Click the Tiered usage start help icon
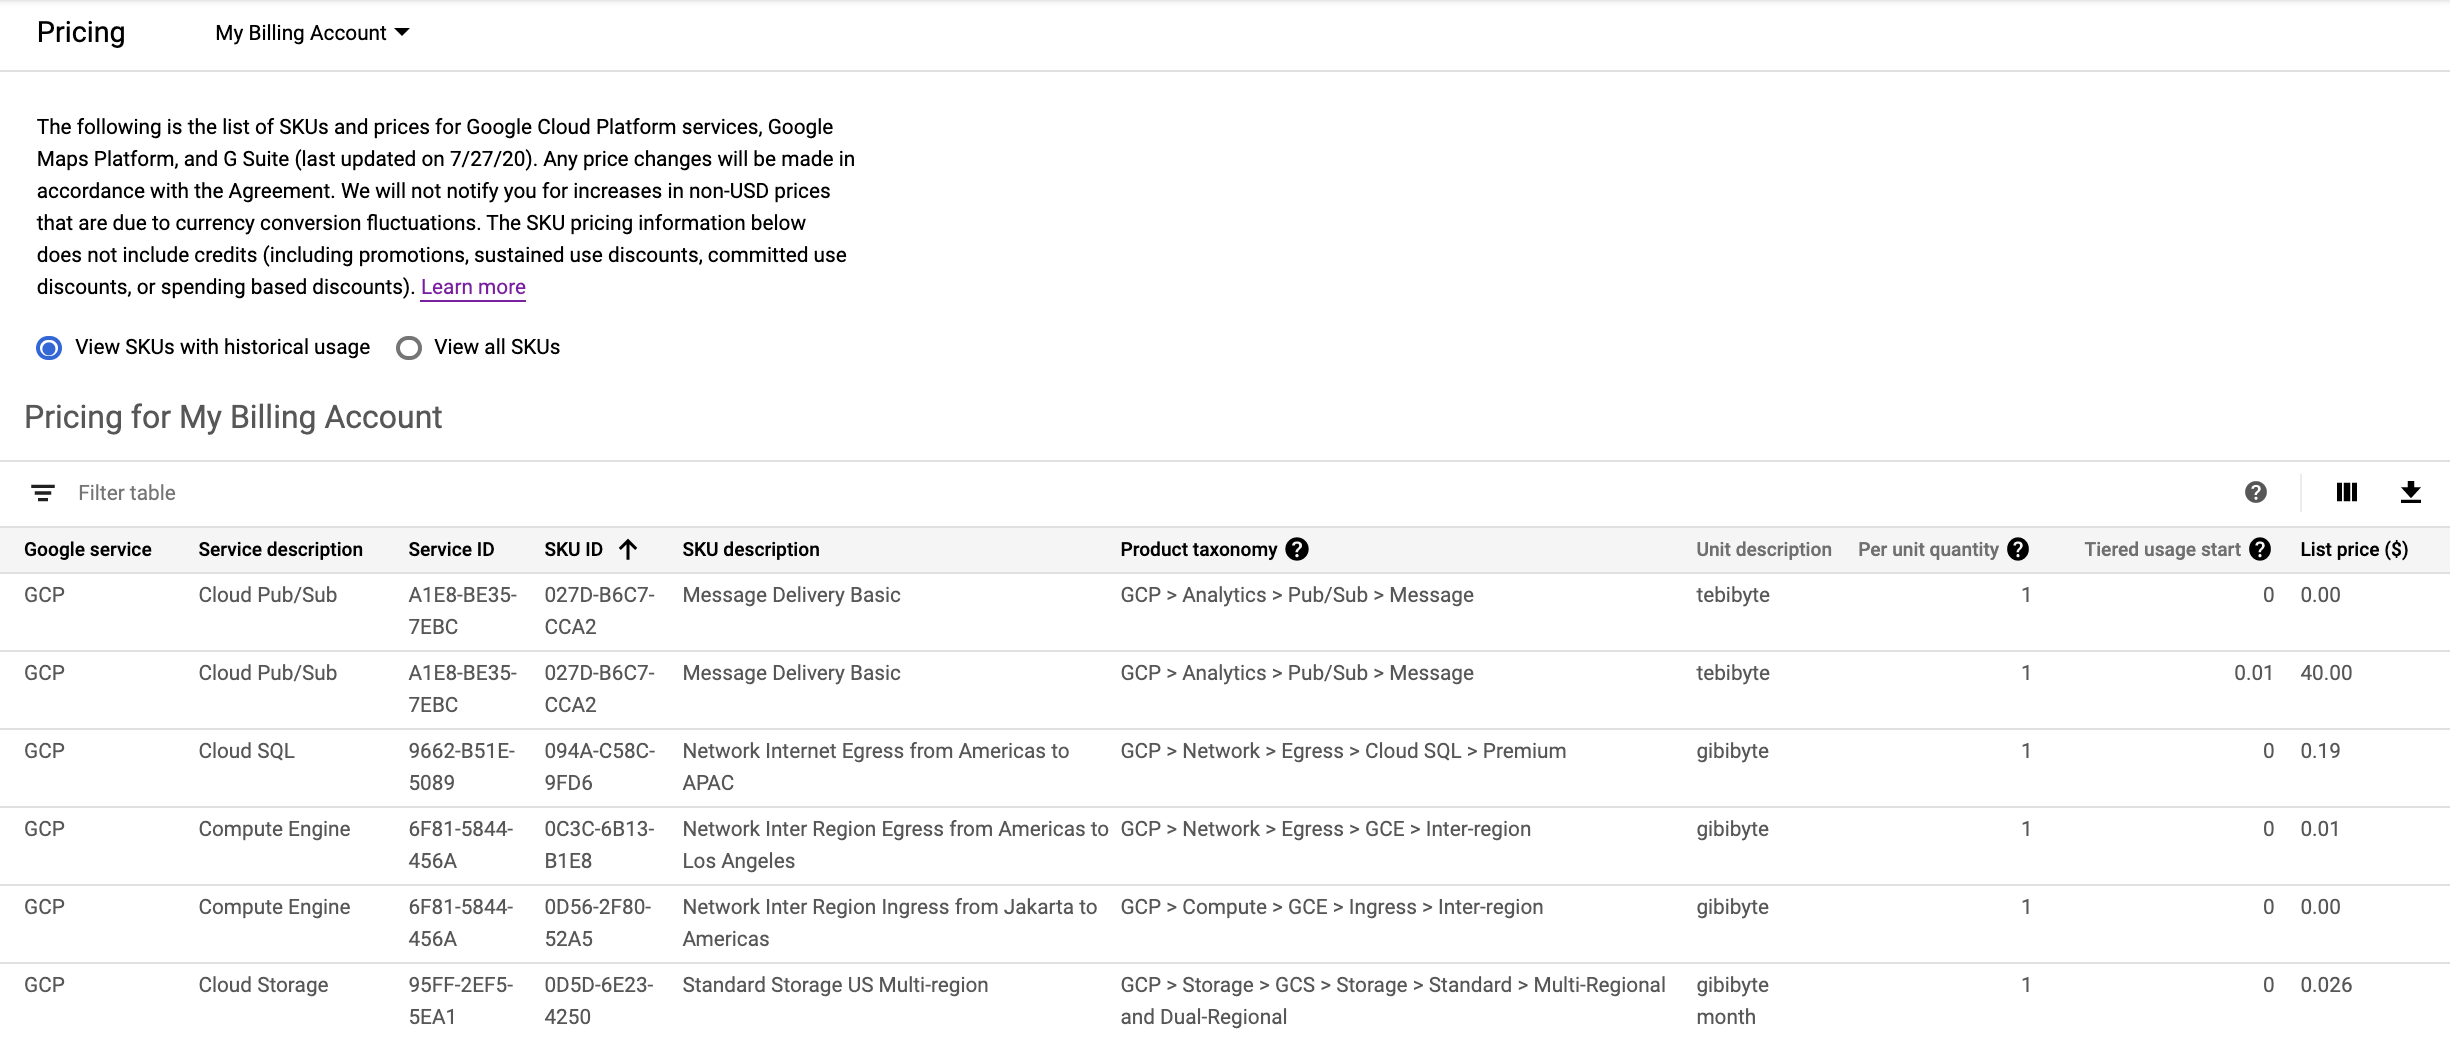This screenshot has height=1038, width=2450. point(2261,549)
